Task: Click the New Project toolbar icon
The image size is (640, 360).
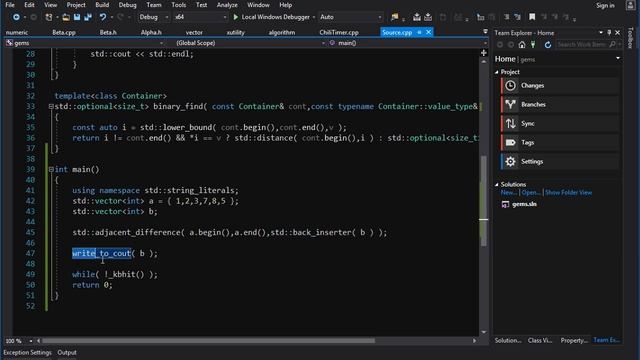Action: click(49, 17)
